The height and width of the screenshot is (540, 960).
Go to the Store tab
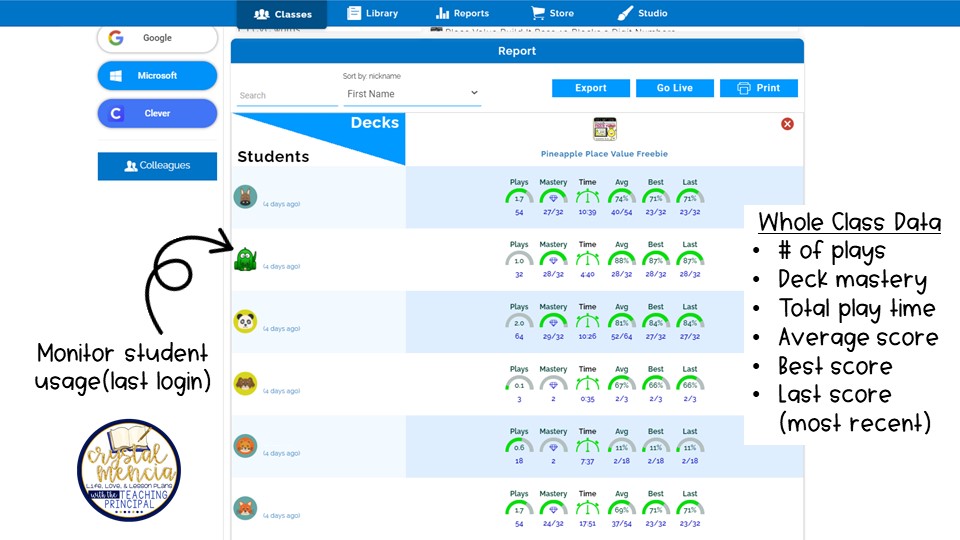point(552,14)
